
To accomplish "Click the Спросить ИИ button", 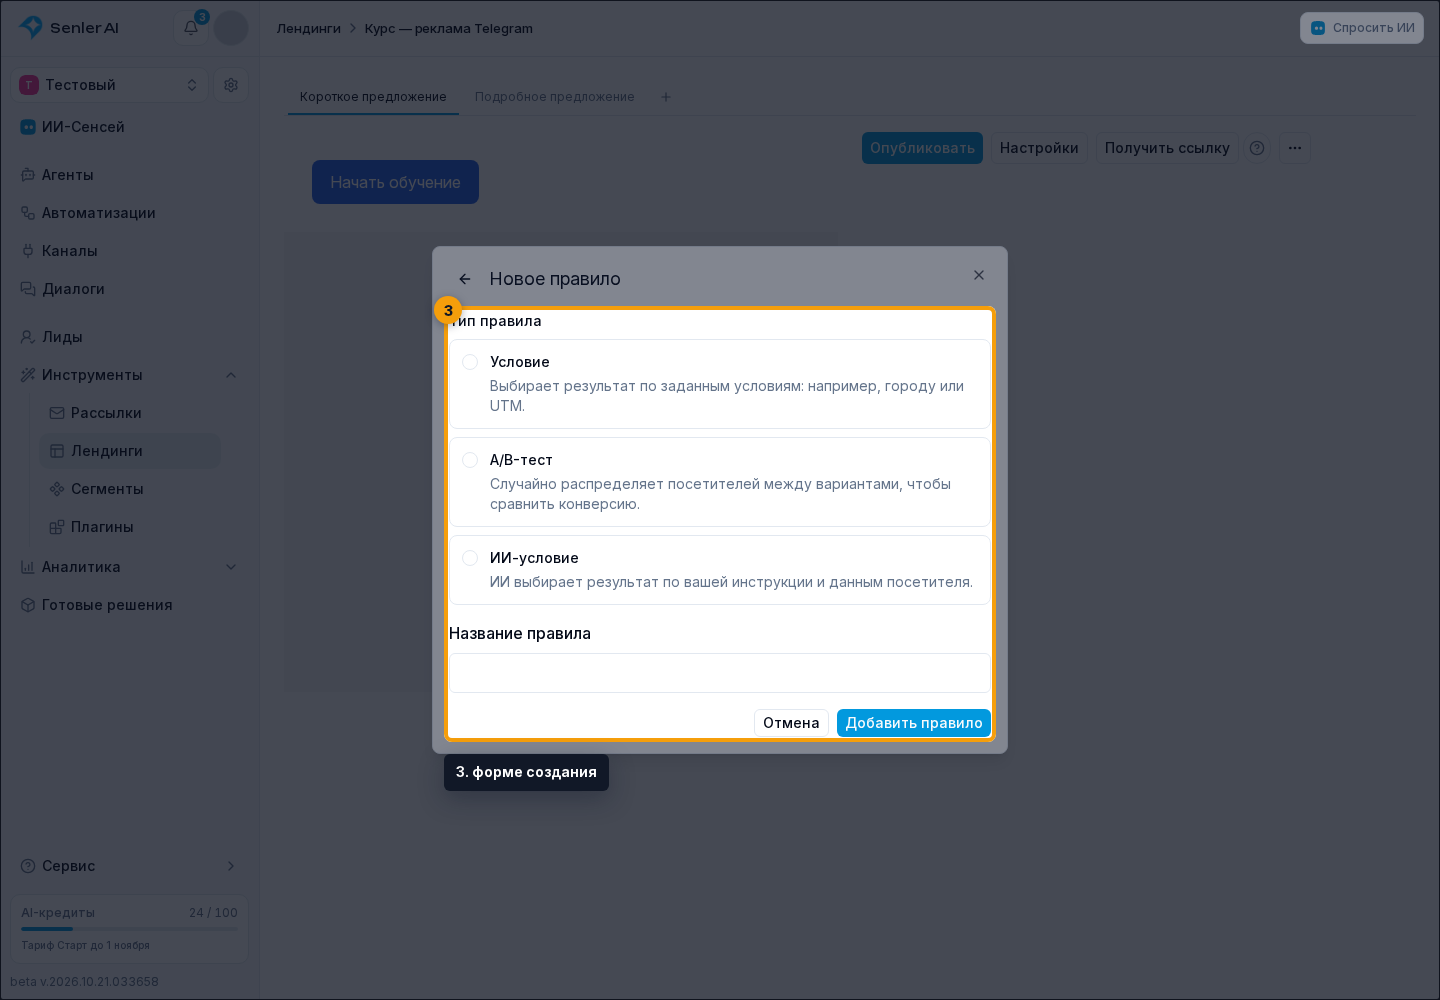I will pos(1362,28).
